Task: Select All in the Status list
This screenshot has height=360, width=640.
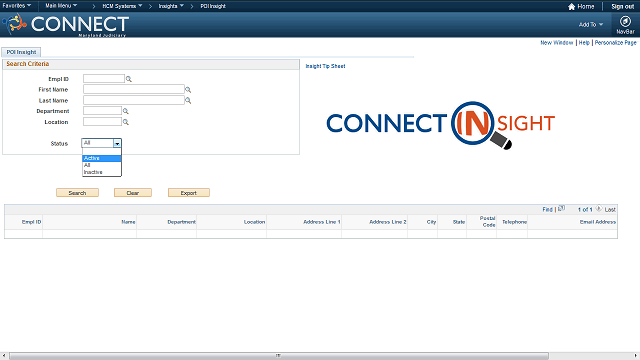Action: tap(102, 165)
